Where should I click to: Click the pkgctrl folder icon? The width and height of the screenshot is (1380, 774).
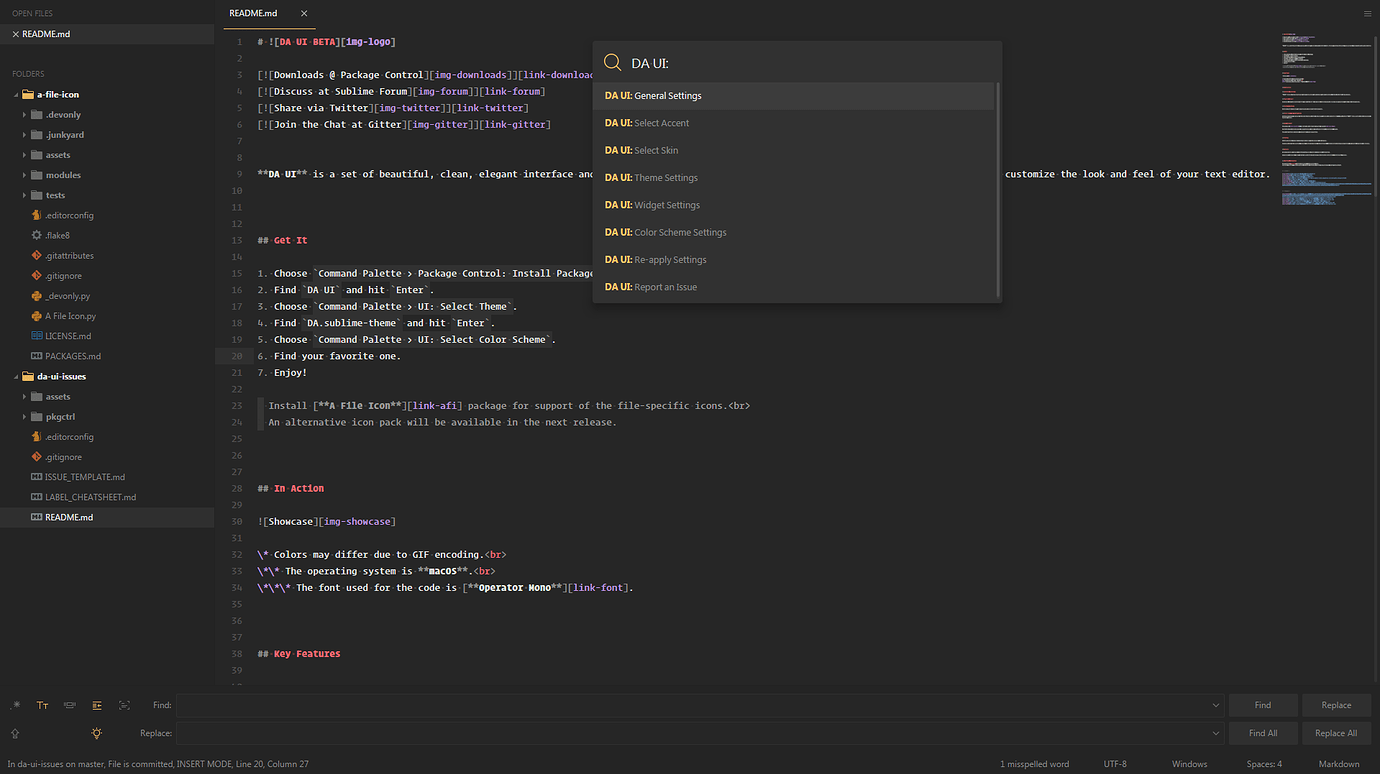[x=37, y=416]
